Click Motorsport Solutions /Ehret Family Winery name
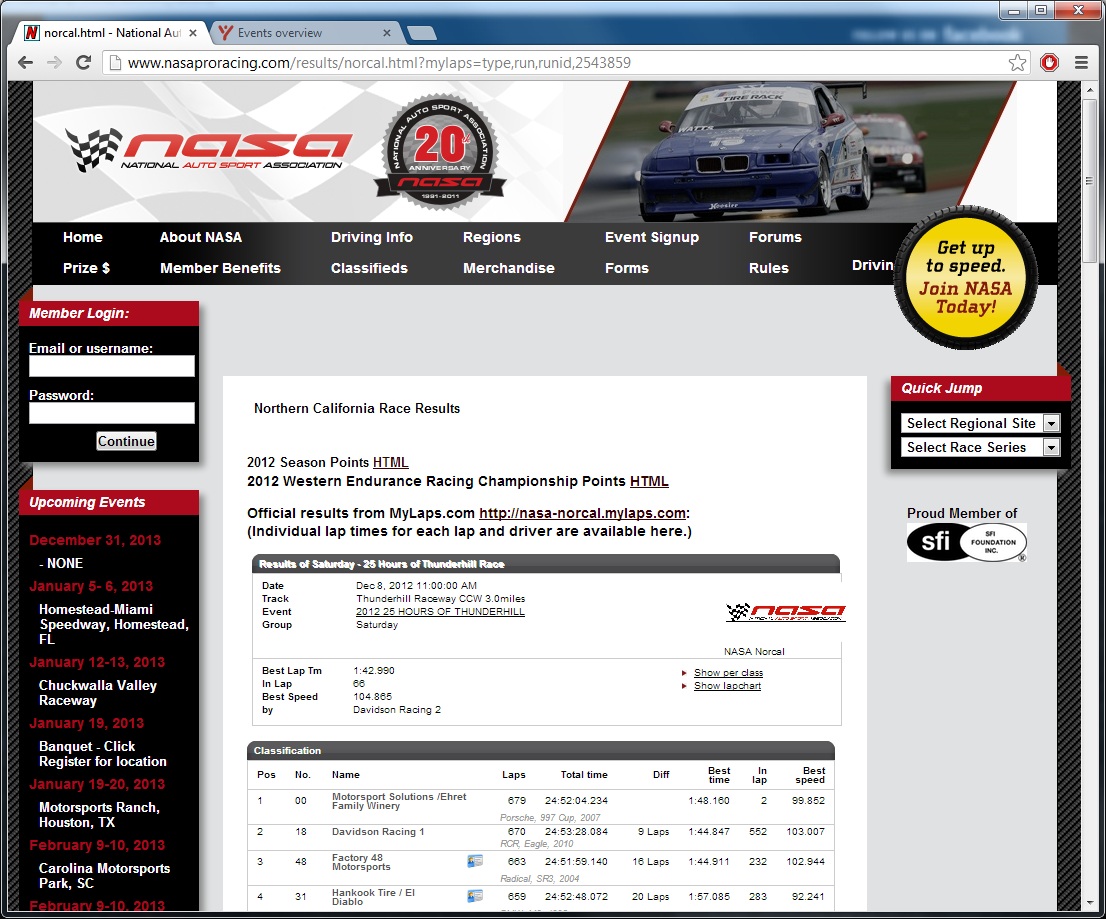The height and width of the screenshot is (919, 1106). (x=399, y=801)
